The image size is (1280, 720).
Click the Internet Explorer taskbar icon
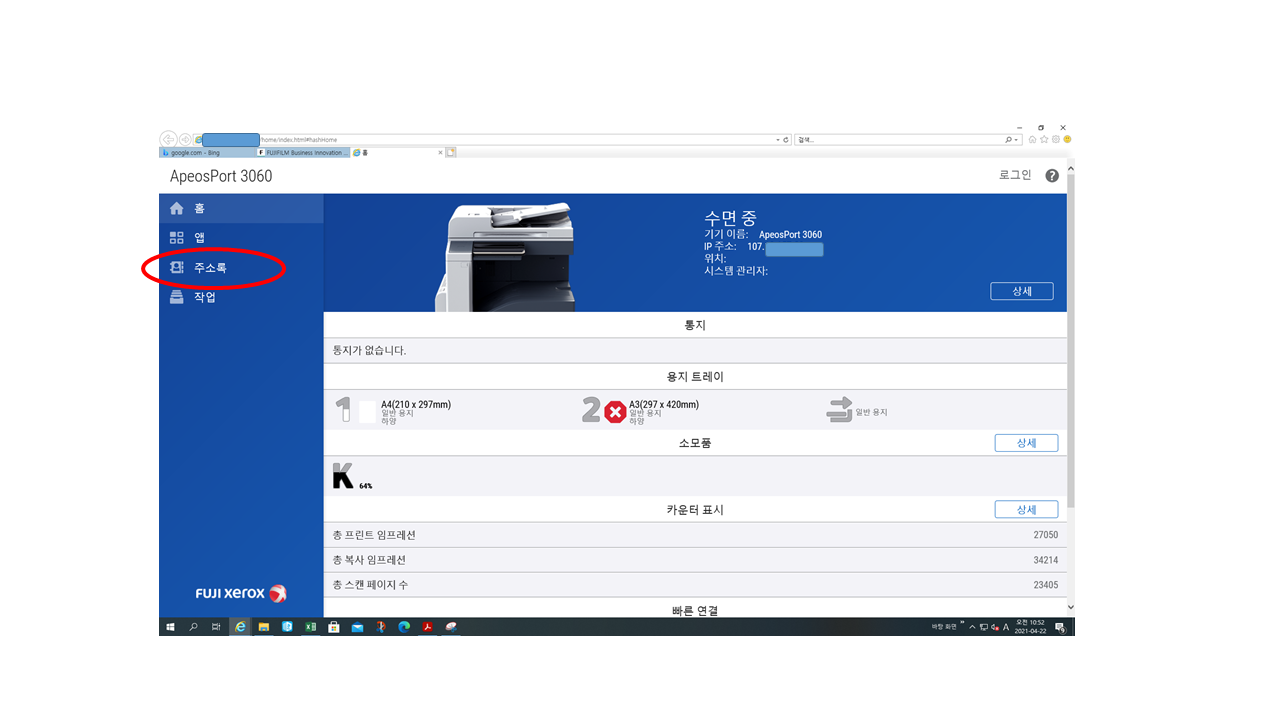point(240,627)
